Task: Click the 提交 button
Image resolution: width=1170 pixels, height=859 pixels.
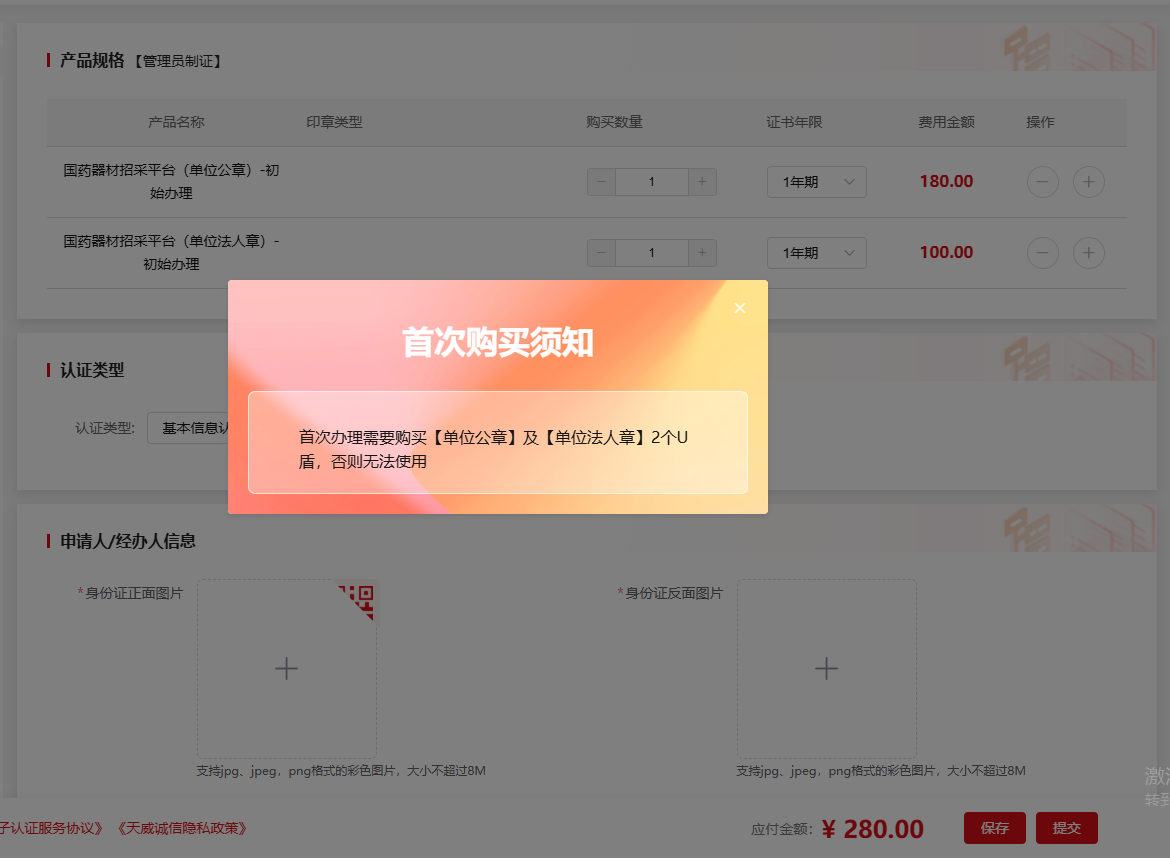Action: 1066,828
